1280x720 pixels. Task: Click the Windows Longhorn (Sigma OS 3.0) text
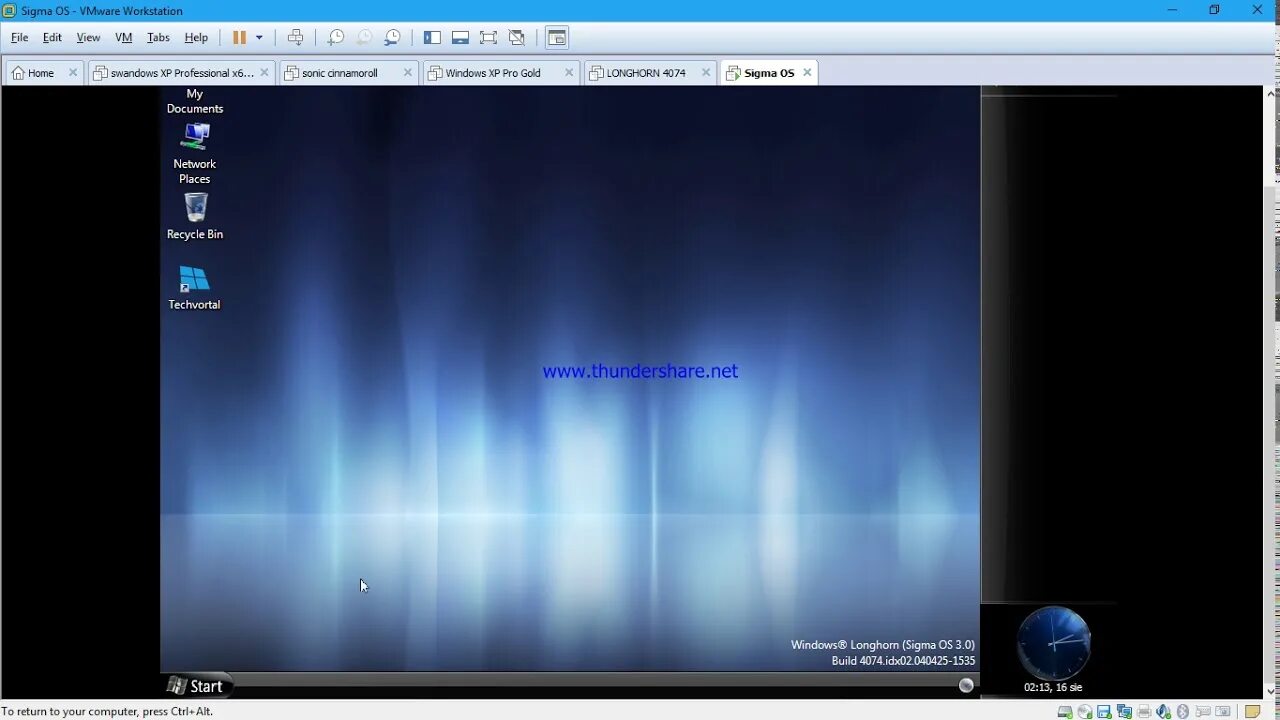pos(883,645)
